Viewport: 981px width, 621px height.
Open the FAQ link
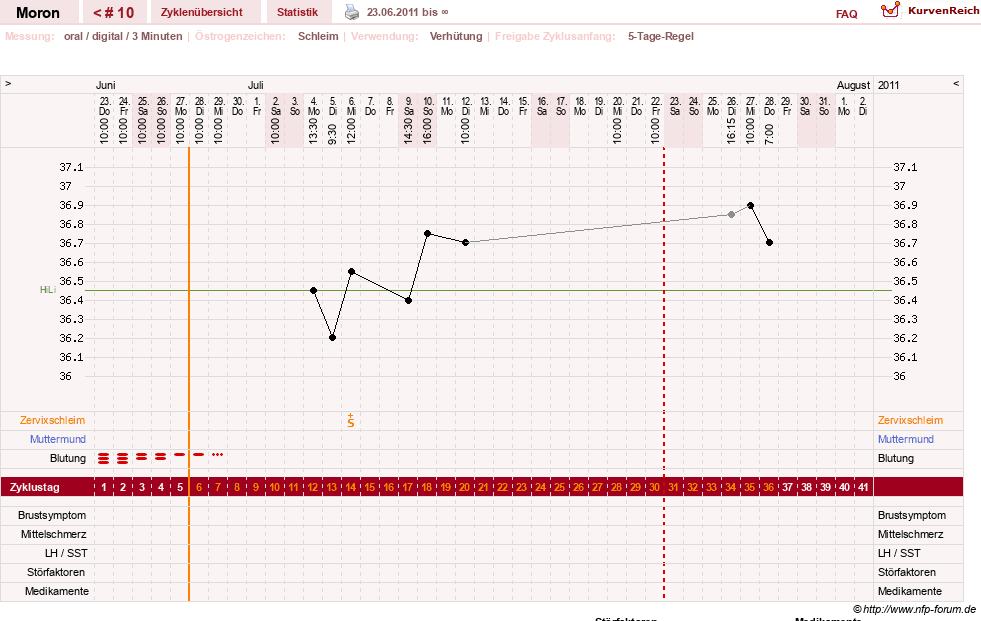pyautogui.click(x=846, y=14)
